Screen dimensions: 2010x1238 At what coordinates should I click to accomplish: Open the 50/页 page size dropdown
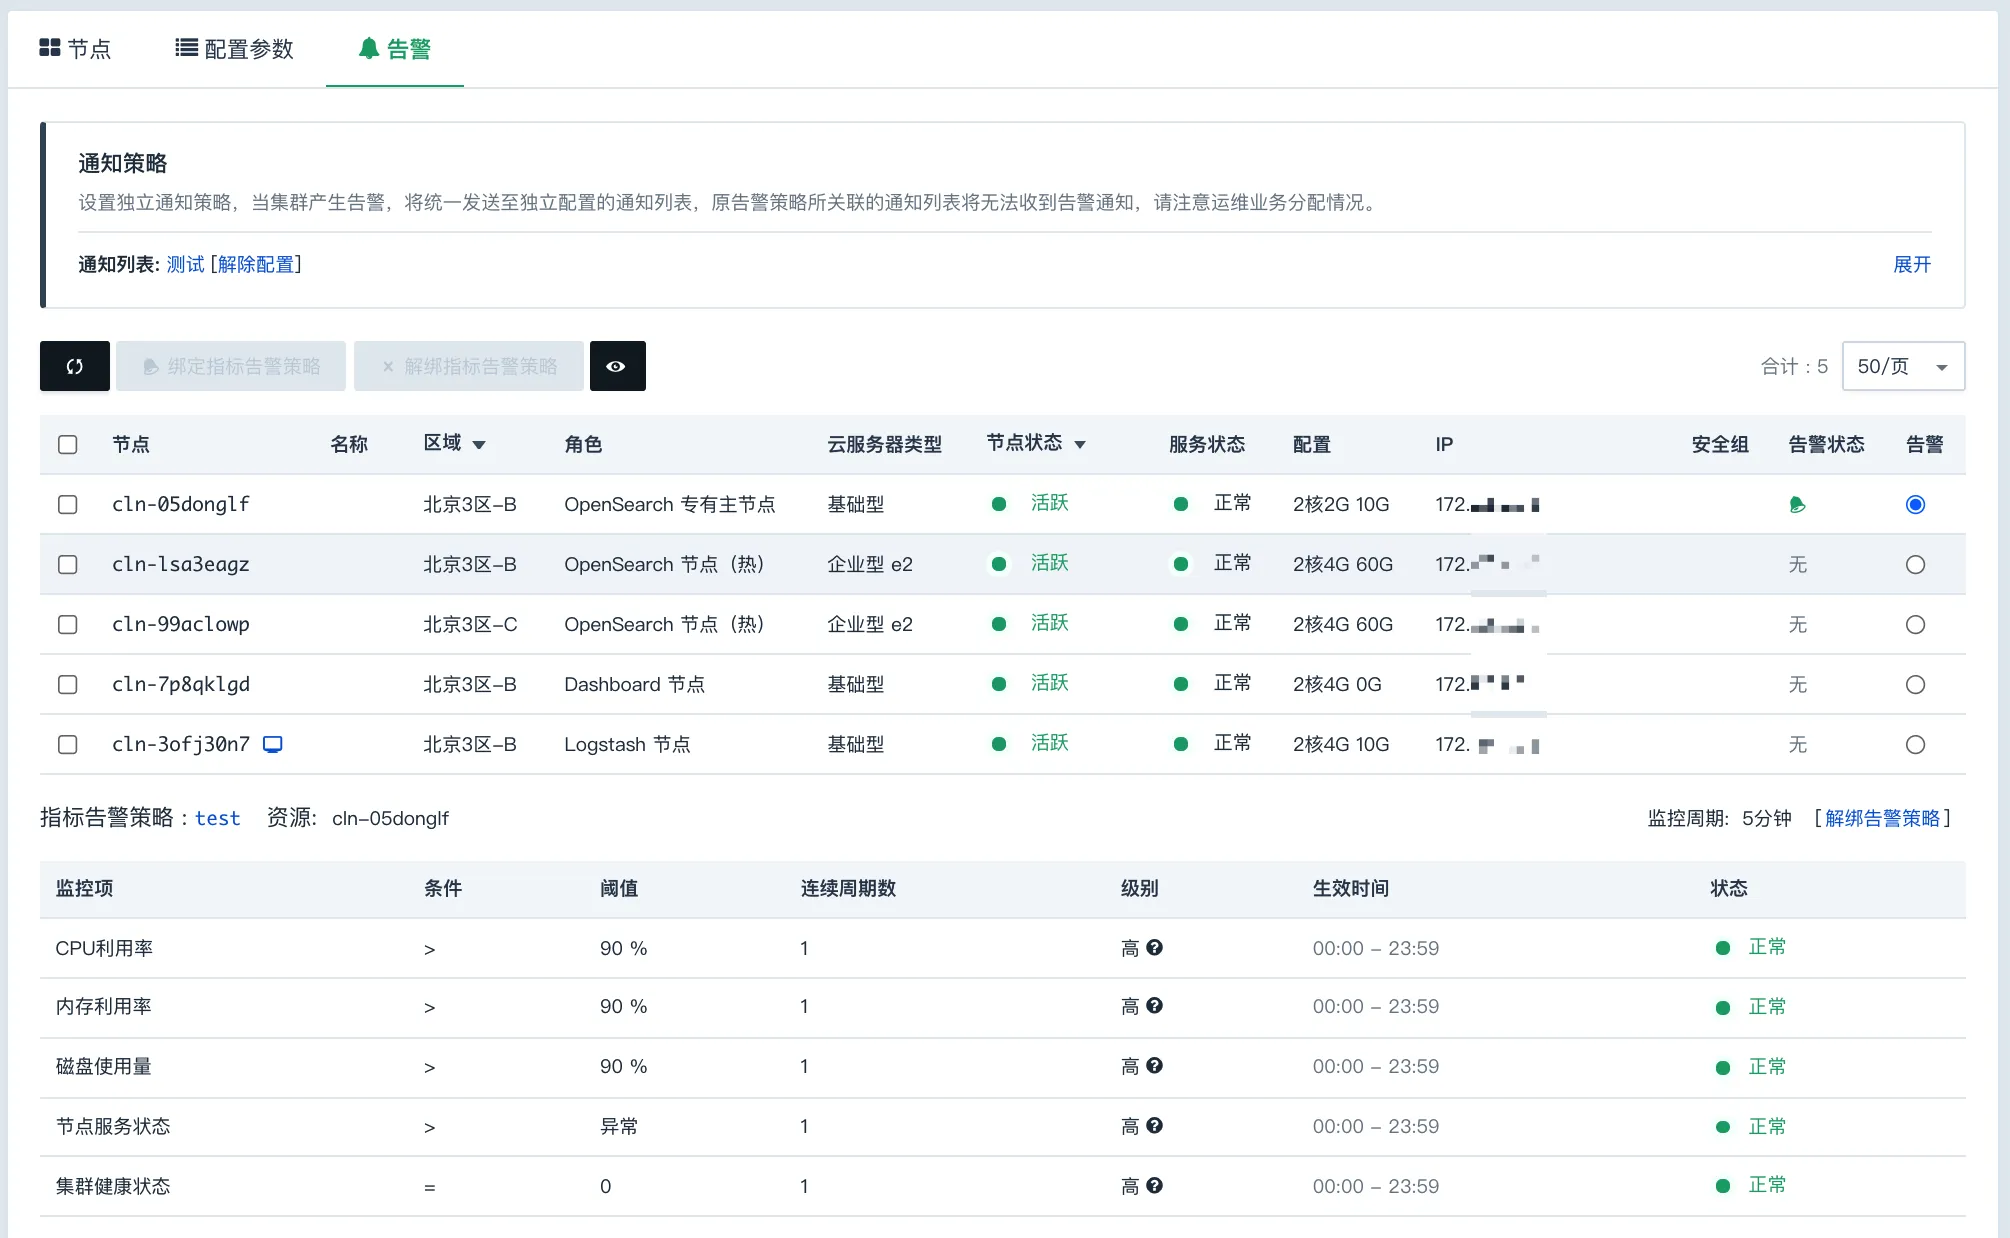tap(1902, 366)
